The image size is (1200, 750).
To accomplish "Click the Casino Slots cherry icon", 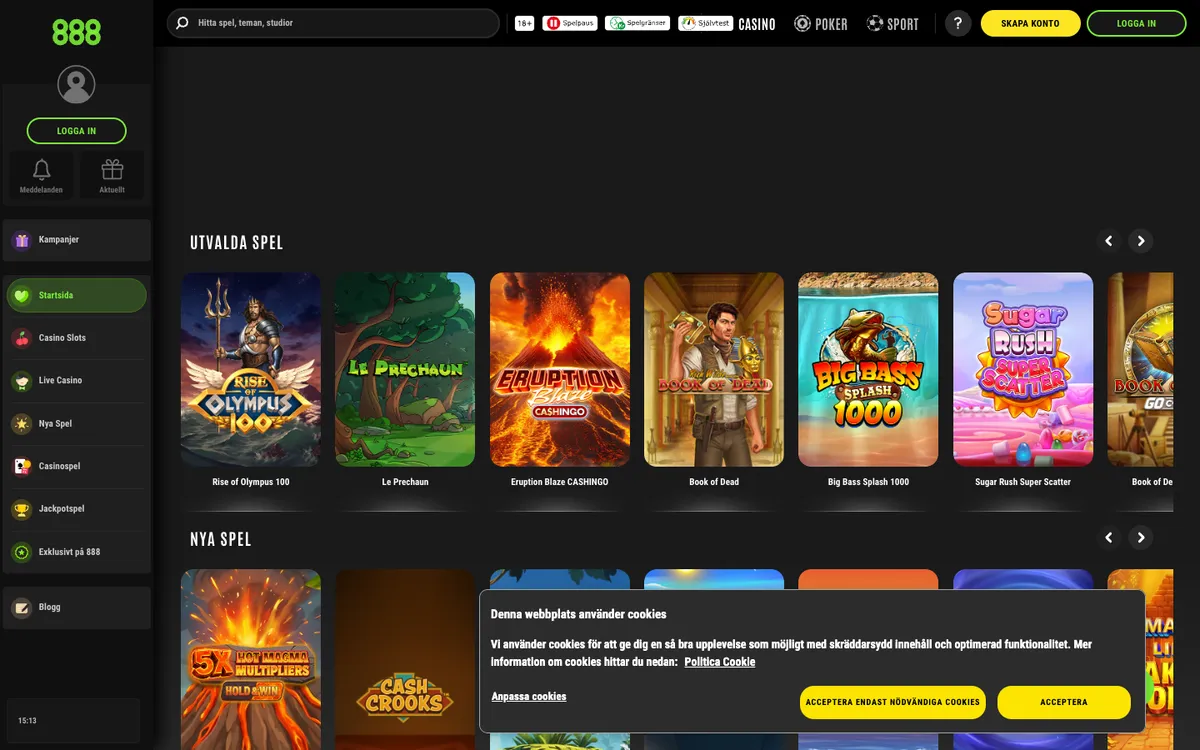I will coord(21,338).
